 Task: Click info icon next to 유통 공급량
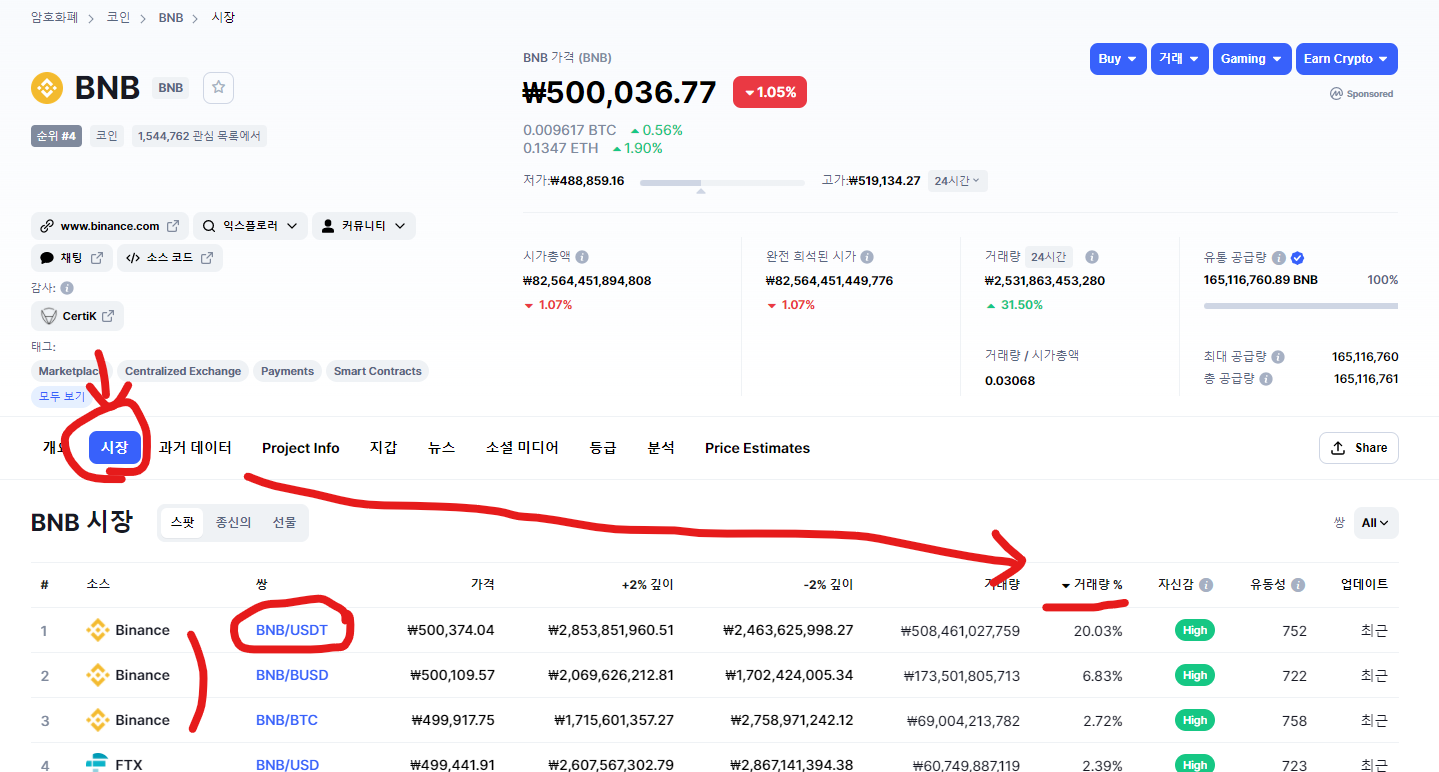tap(1278, 257)
